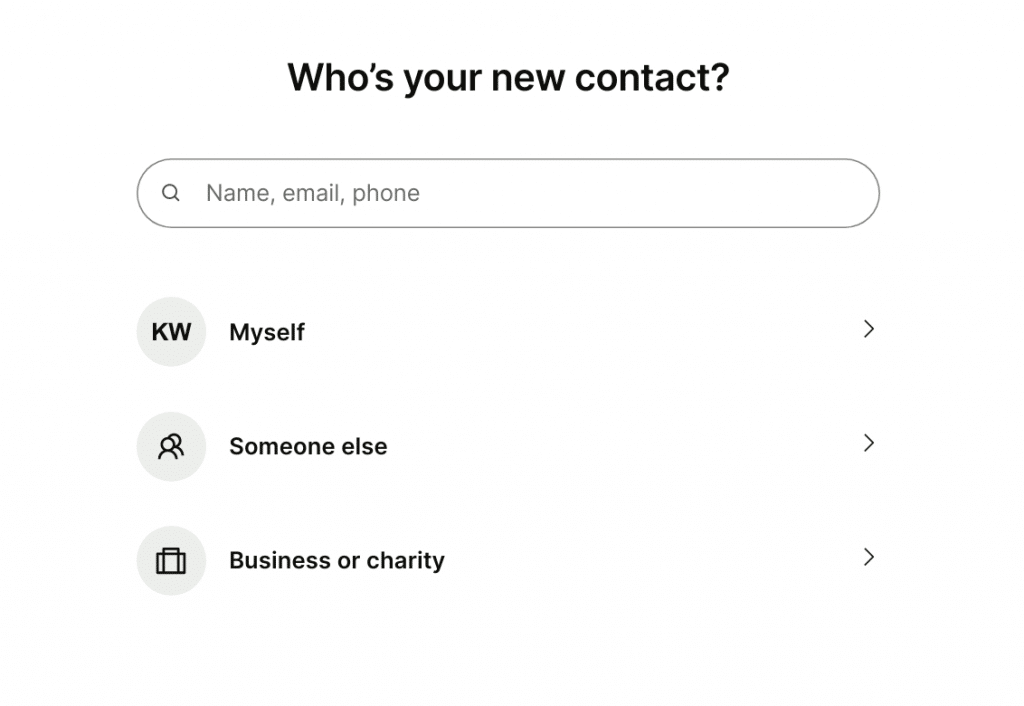
Task: Click the two-people Someone else icon
Action: tap(171, 447)
